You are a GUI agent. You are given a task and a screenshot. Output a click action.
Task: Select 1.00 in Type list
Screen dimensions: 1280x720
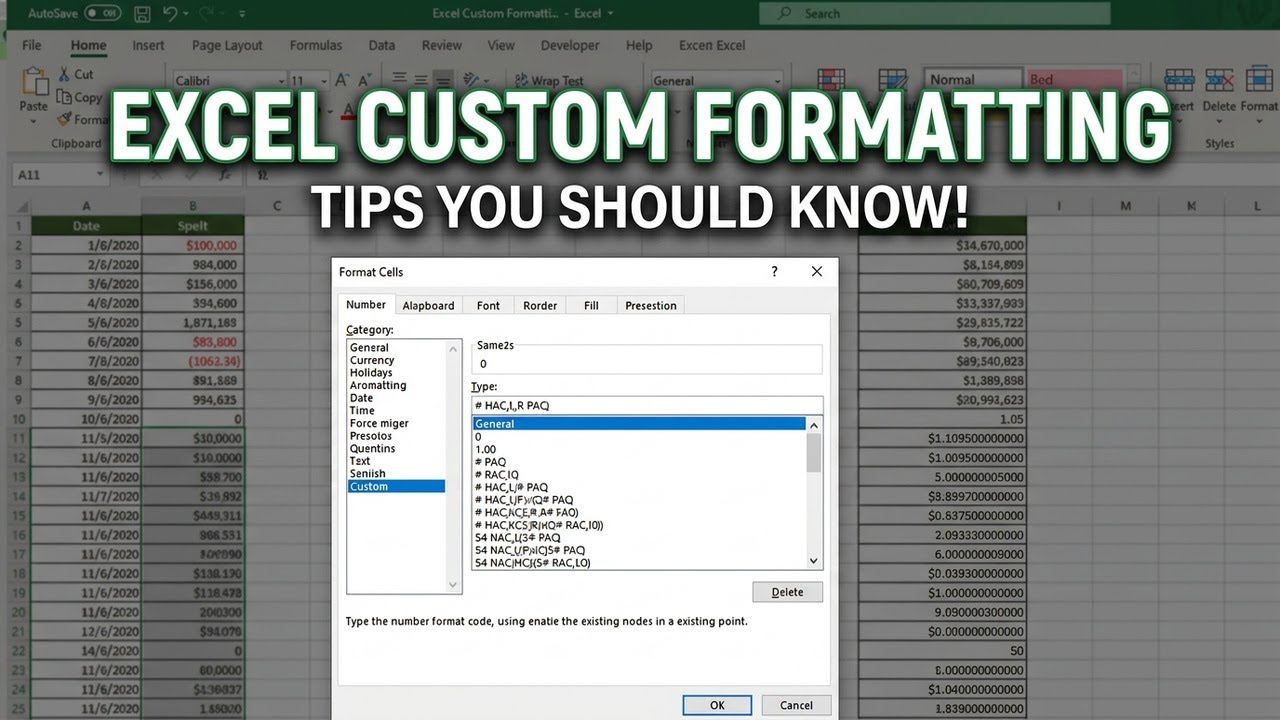tap(639, 449)
